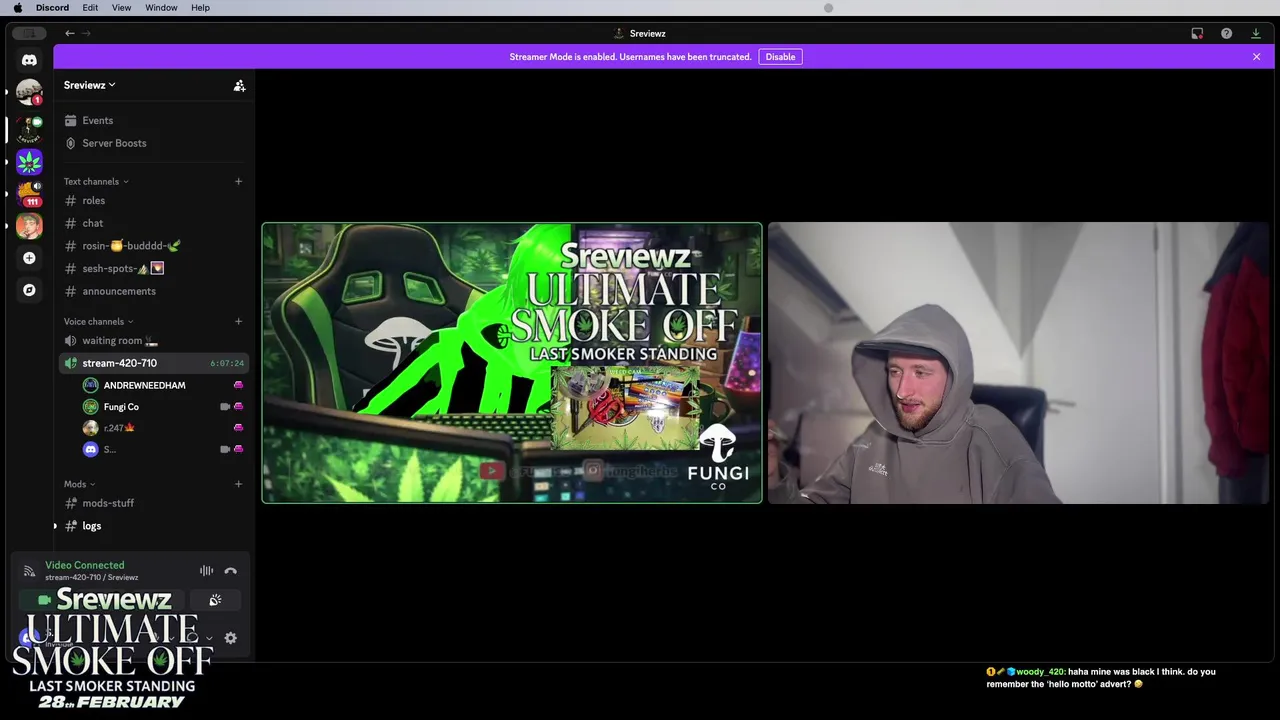Click user ANDREWNEEDHAM in voice list

(144, 385)
